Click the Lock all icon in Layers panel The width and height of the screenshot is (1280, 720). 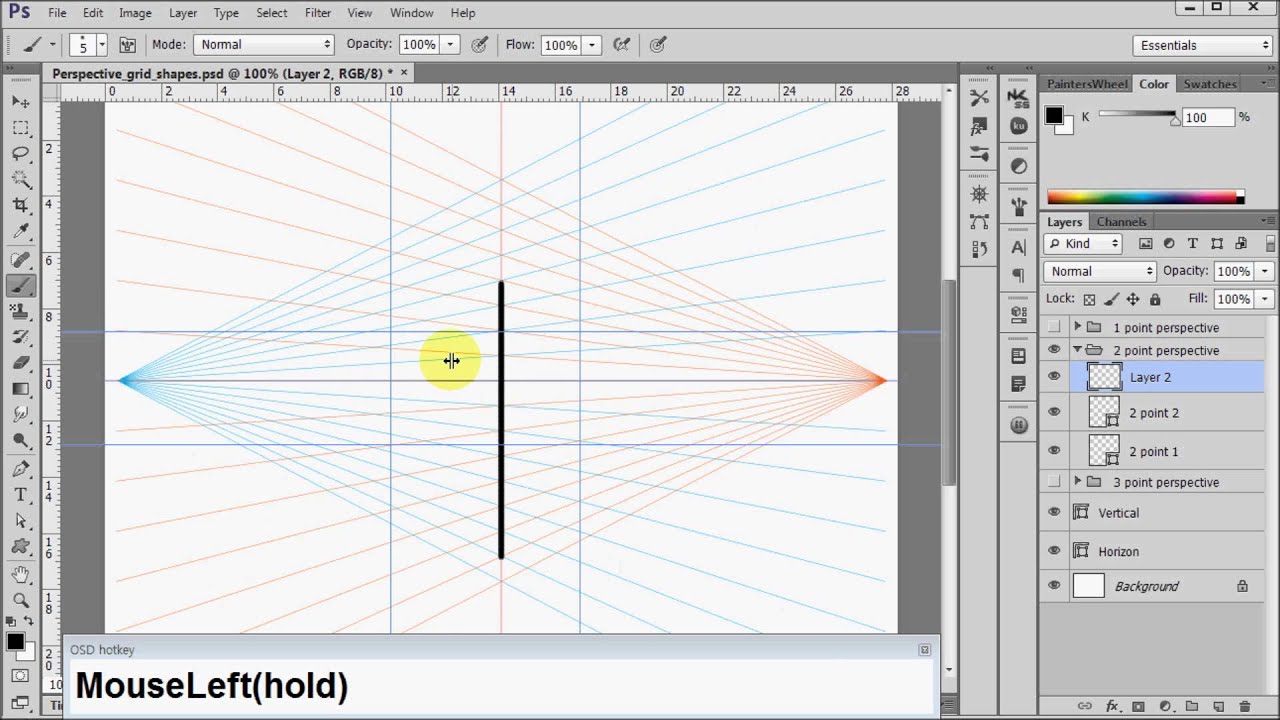click(x=1155, y=299)
